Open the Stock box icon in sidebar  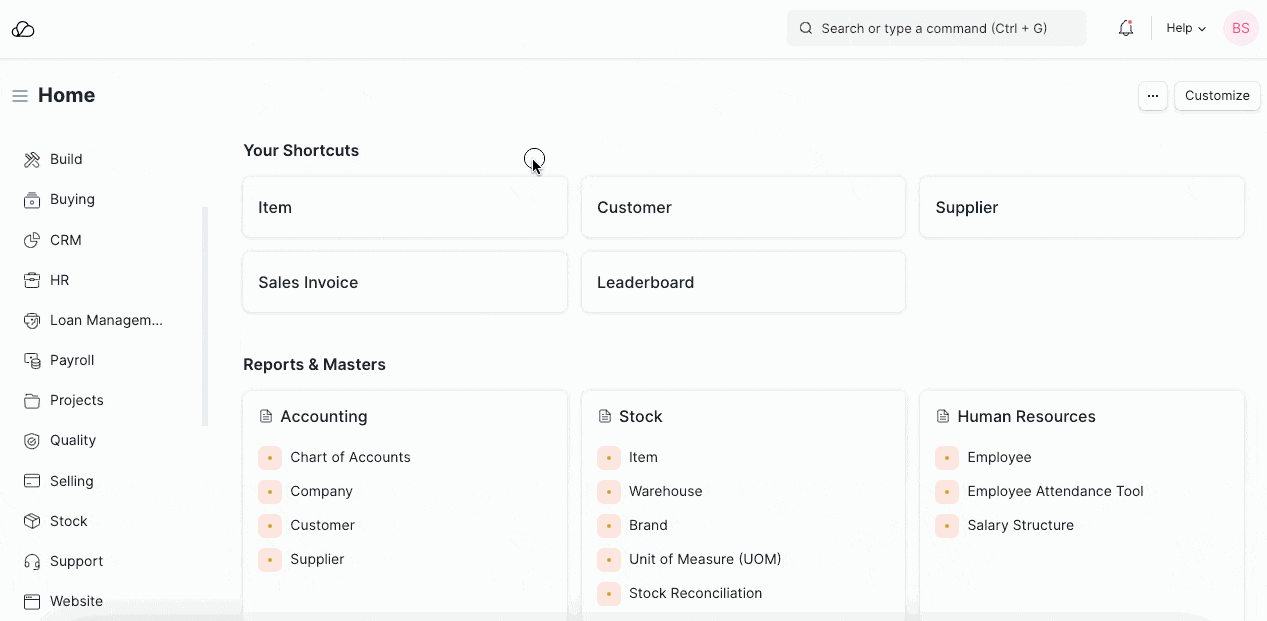pos(32,521)
